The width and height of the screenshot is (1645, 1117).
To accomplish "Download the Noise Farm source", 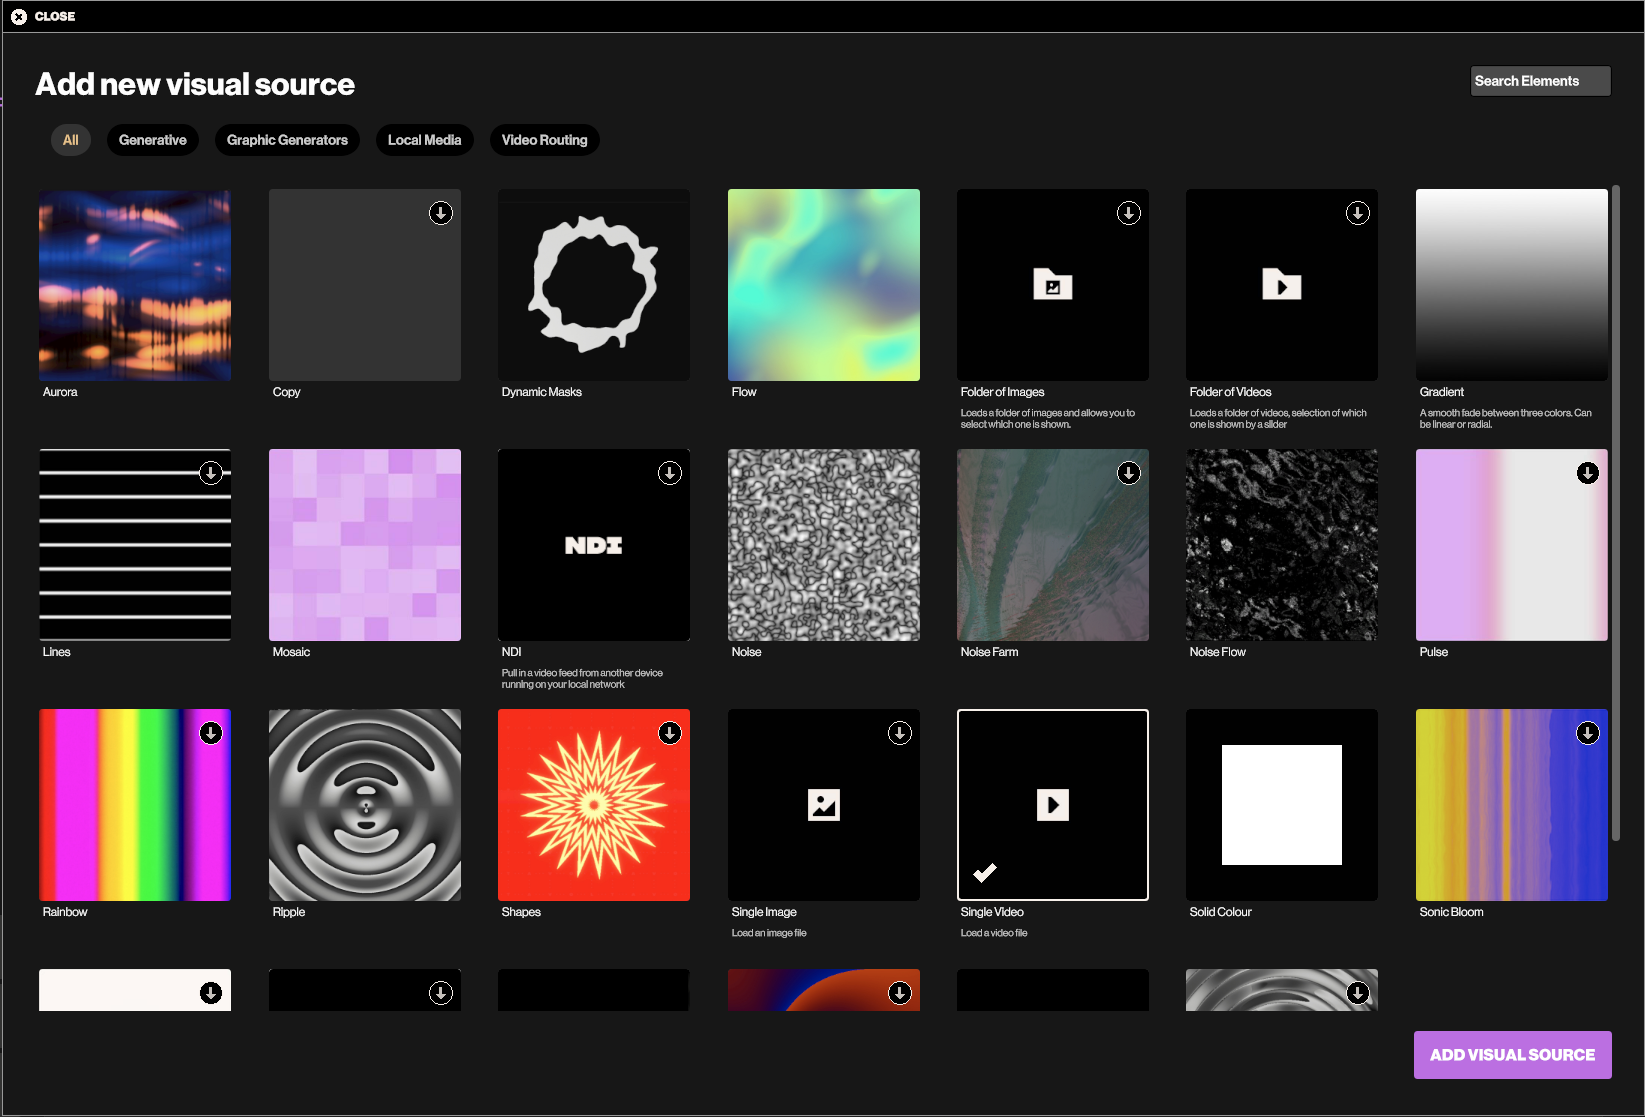I will point(1129,473).
